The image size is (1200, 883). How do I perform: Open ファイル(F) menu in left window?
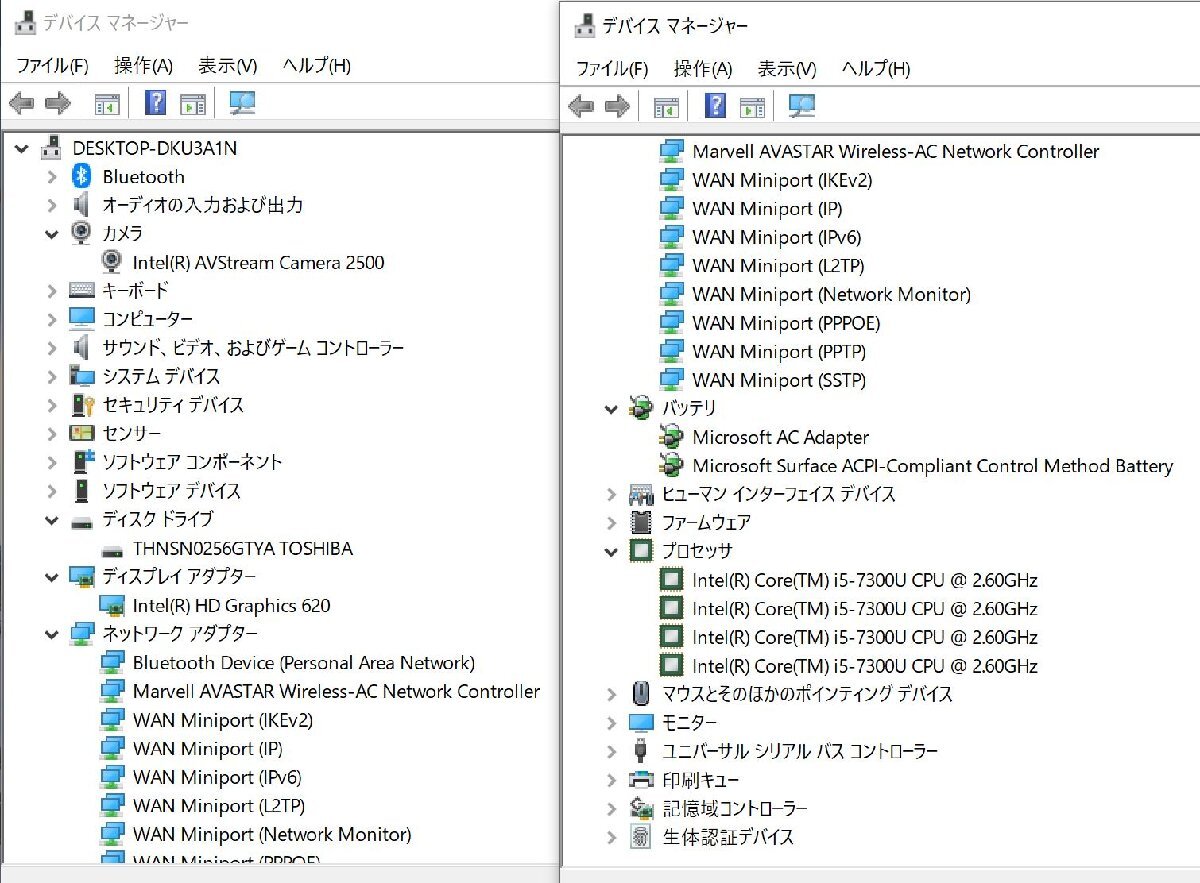pos(52,66)
